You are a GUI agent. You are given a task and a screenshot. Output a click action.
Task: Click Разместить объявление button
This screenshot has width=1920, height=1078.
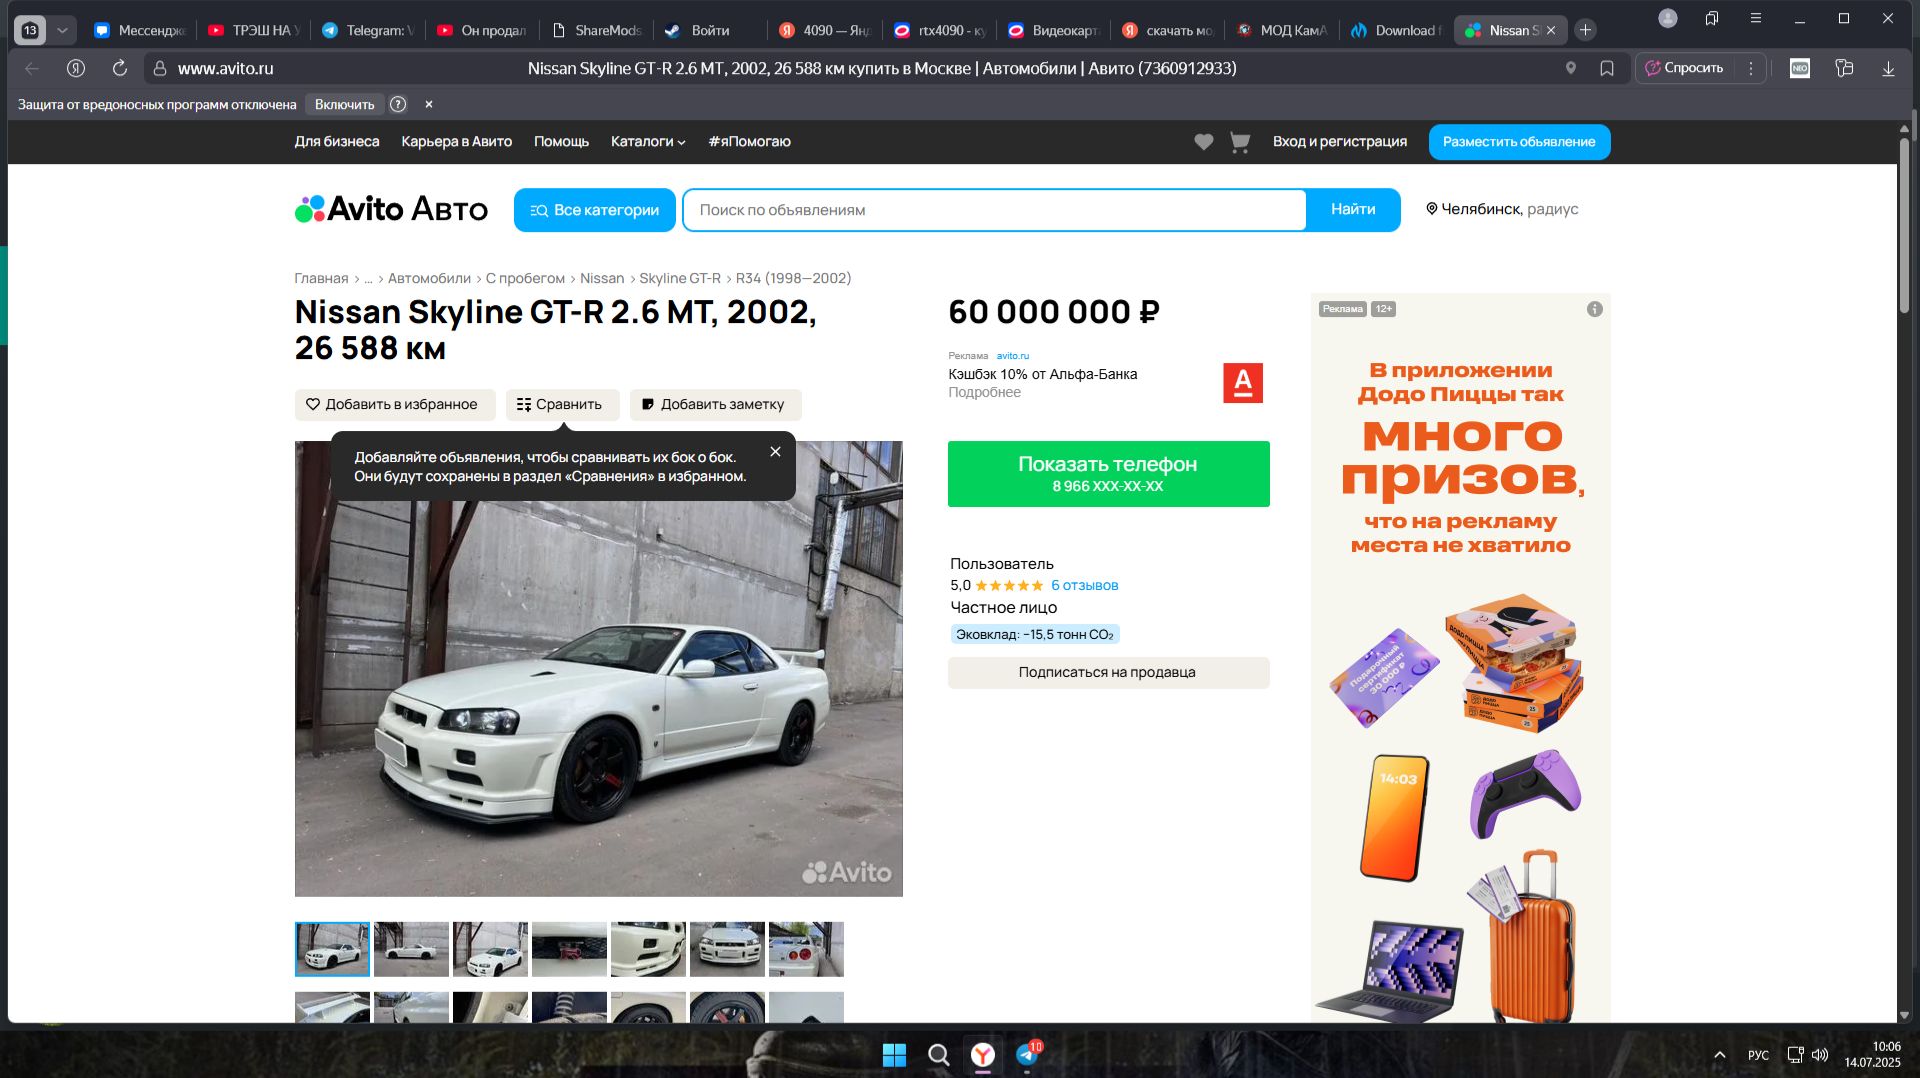[1519, 142]
